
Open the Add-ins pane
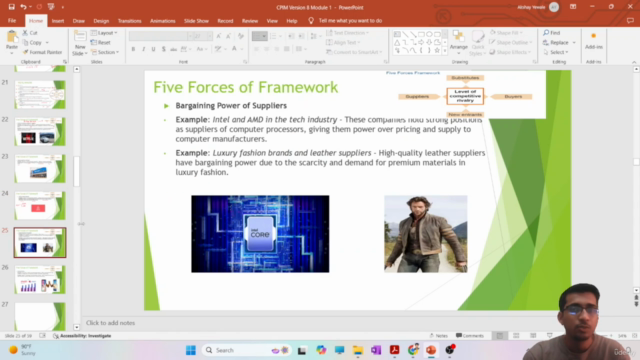tap(593, 41)
